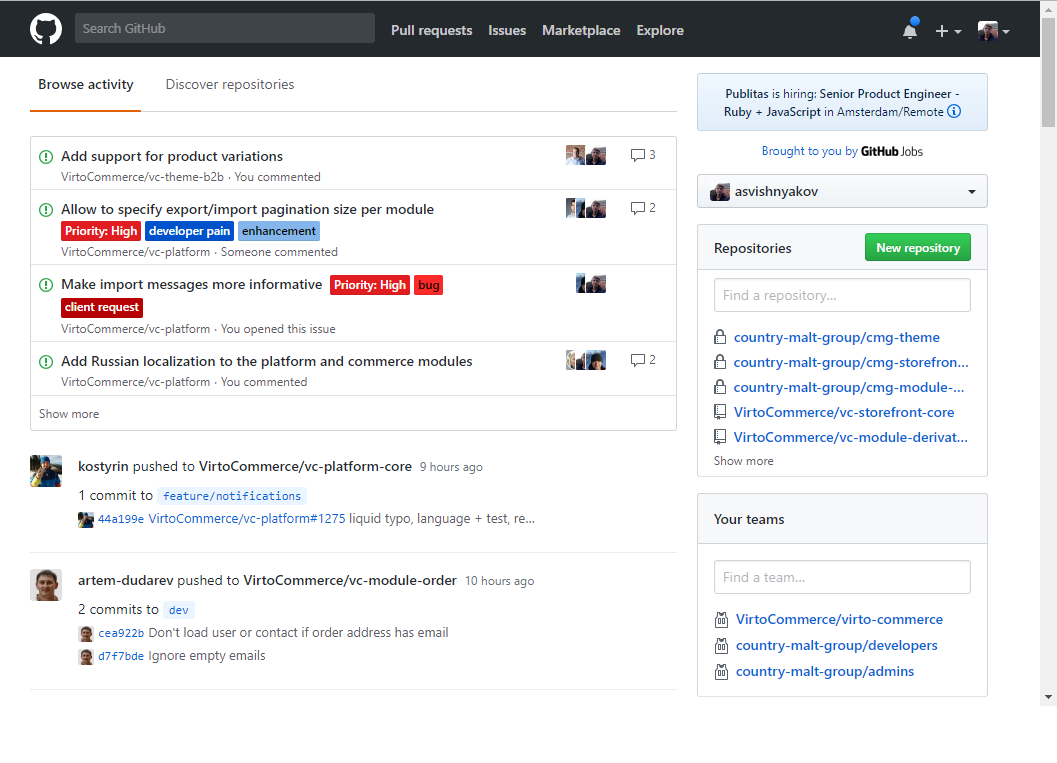
Task: Open VirtoCommerce/vc-module-order repository link
Action: point(350,580)
